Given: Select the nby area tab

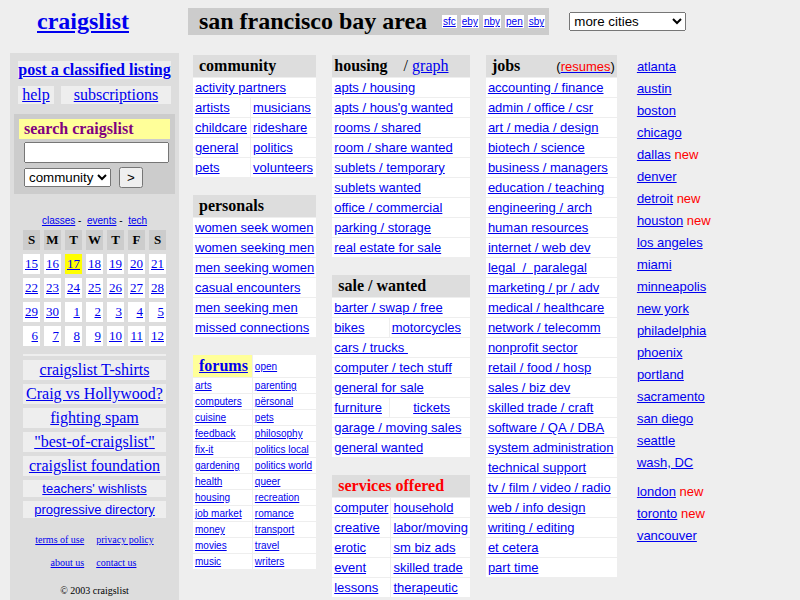Looking at the screenshot, I should (x=492, y=21).
